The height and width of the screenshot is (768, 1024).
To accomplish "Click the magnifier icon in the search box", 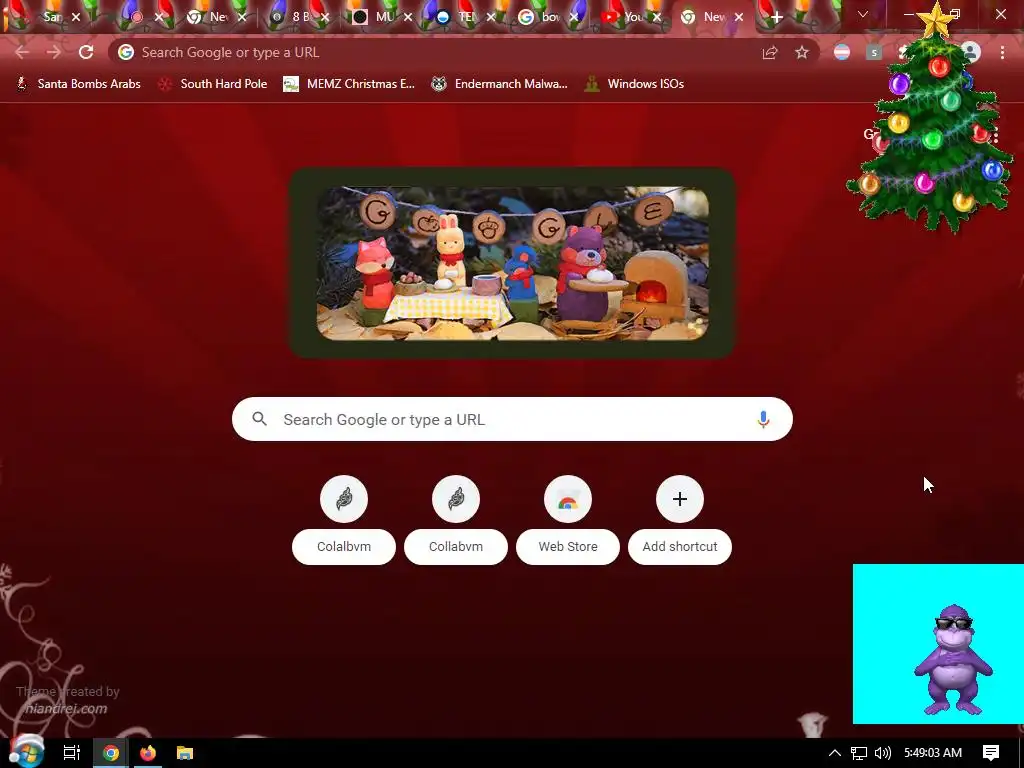I will click(259, 419).
